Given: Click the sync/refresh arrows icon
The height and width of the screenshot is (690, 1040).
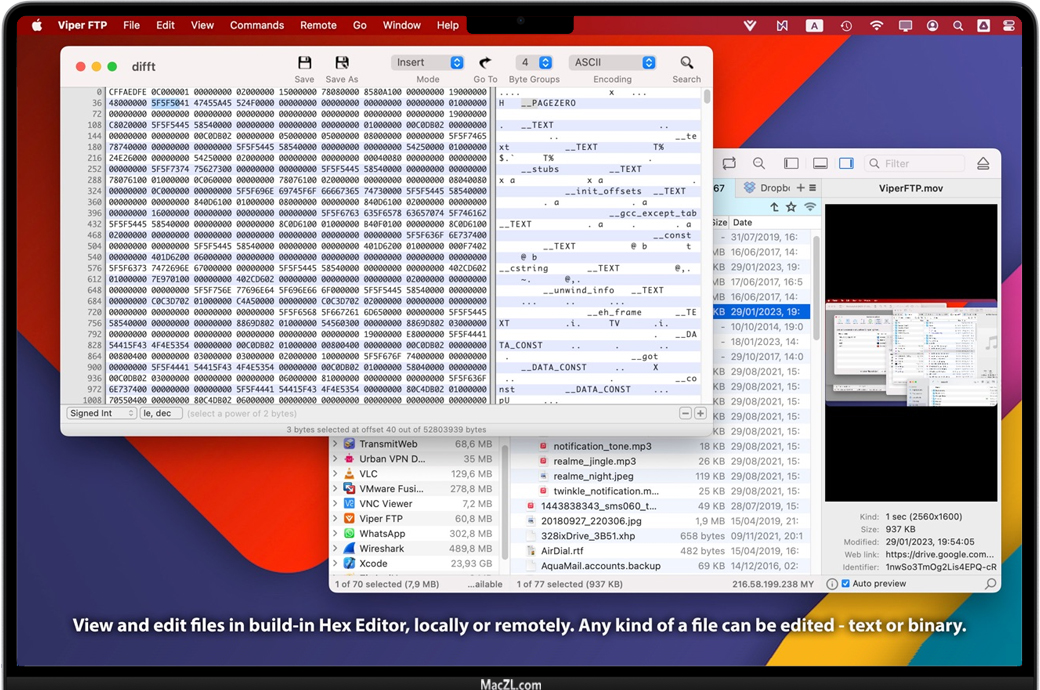Looking at the screenshot, I should pyautogui.click(x=728, y=163).
